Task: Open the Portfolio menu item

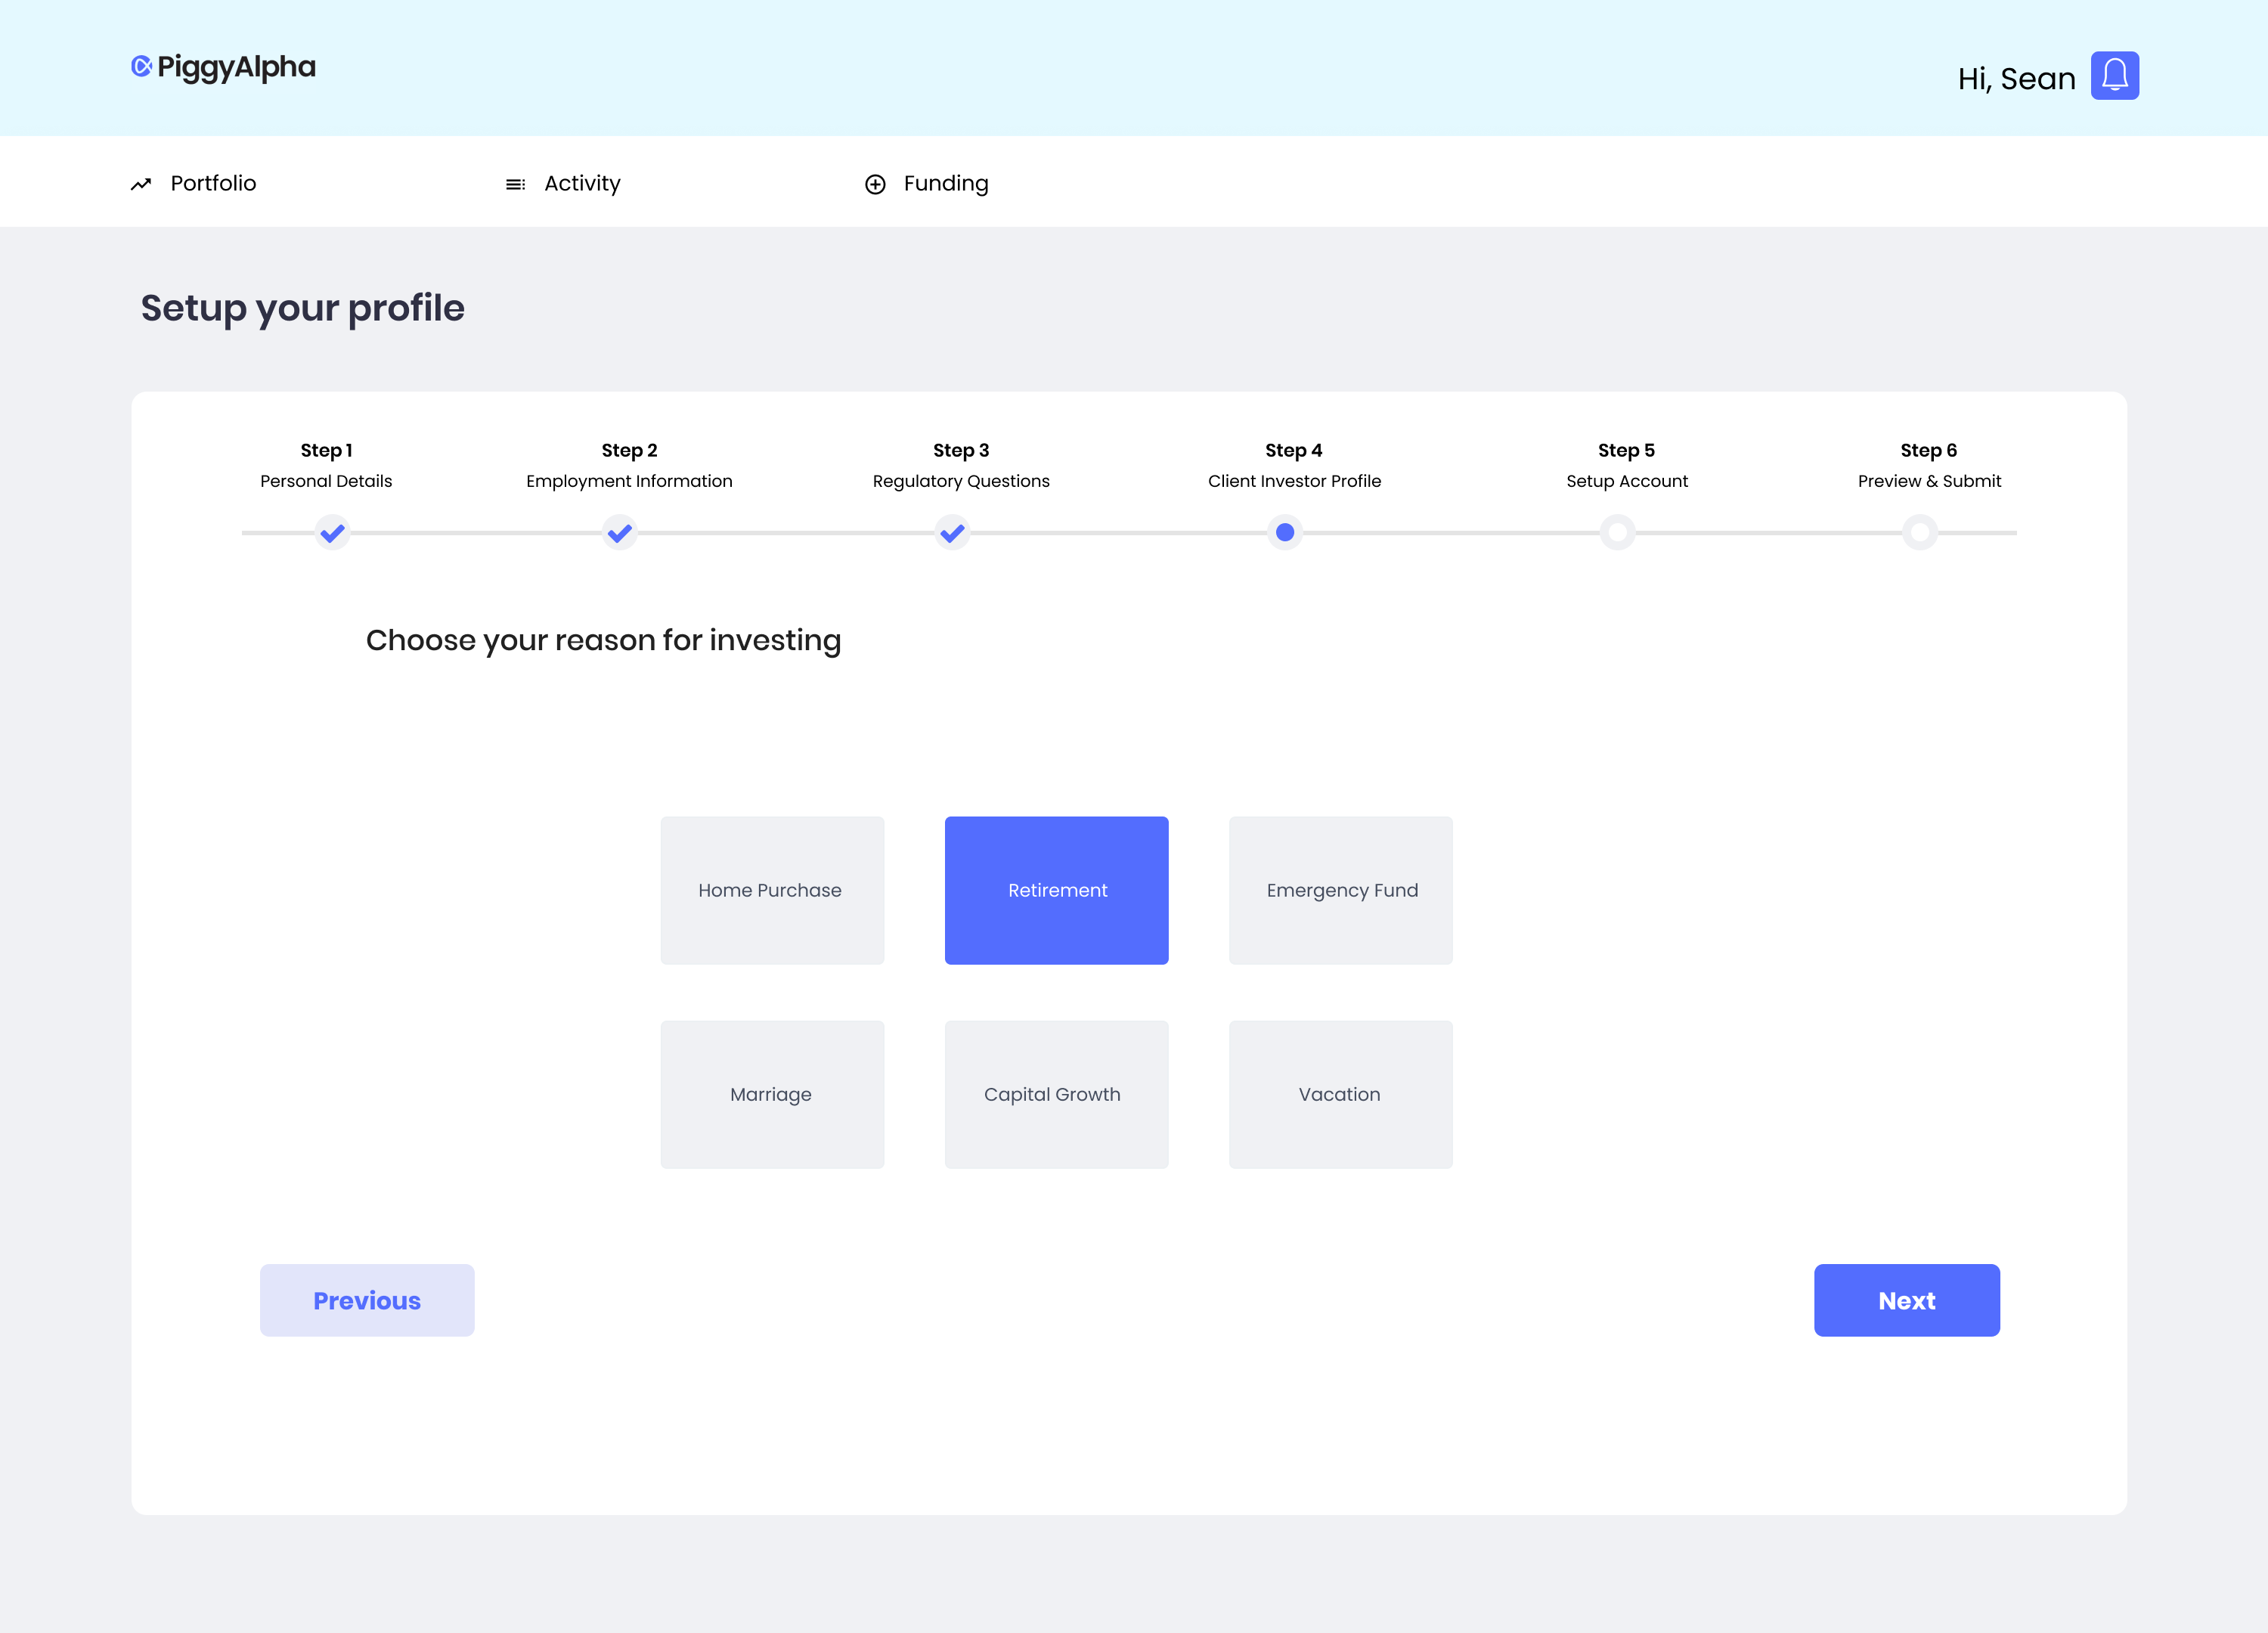Action: point(213,183)
